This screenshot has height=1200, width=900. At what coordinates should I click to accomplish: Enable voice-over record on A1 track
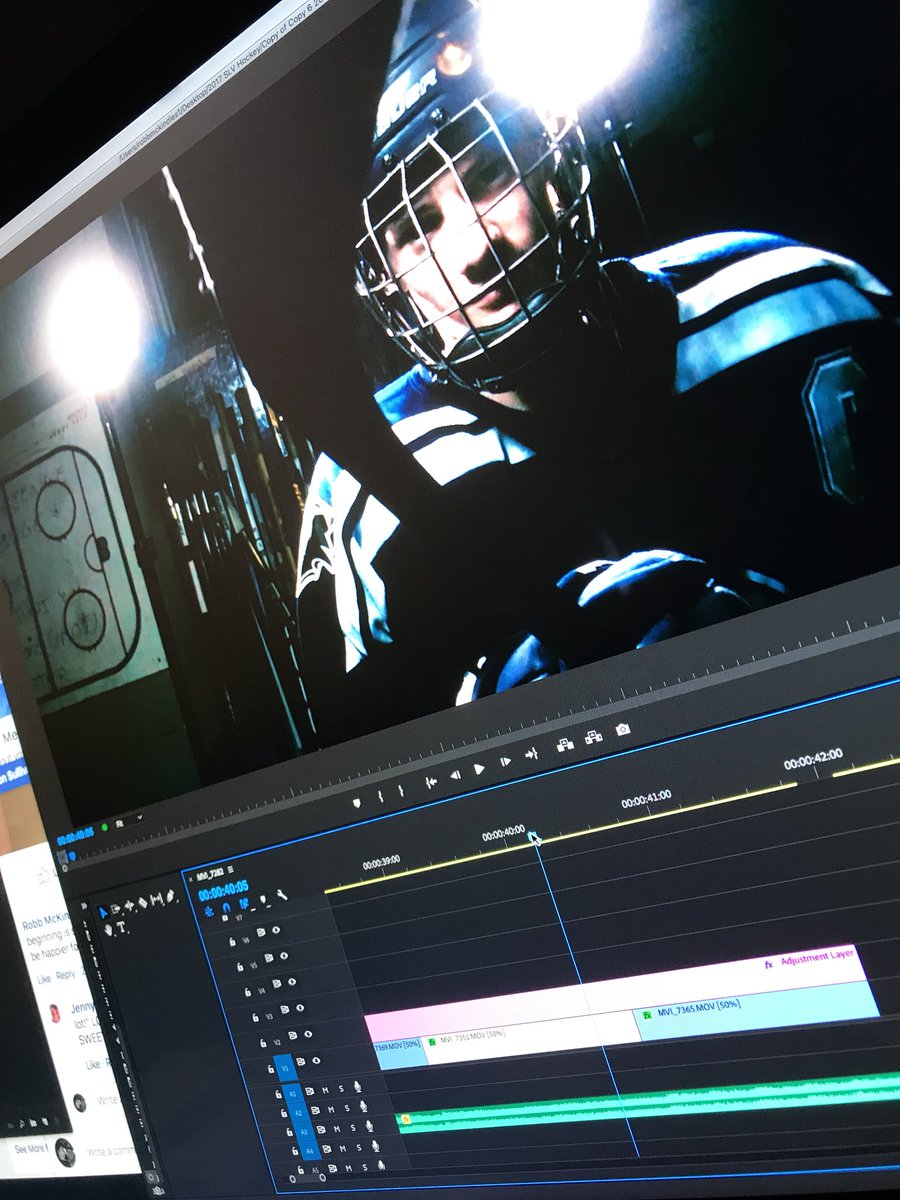[x=357, y=1086]
